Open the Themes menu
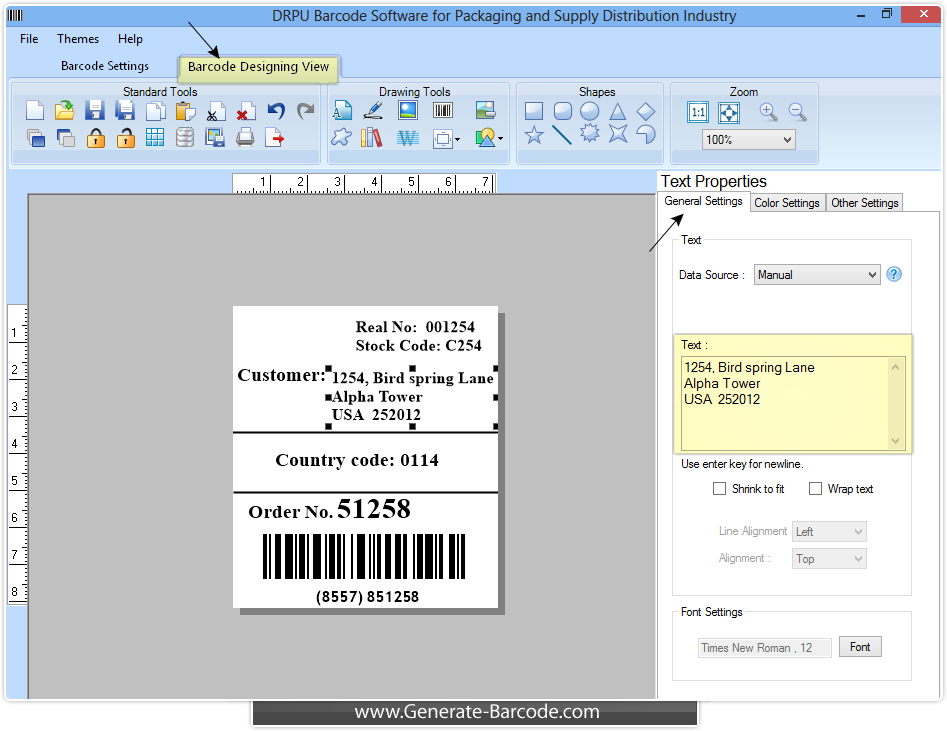Image resolution: width=947 pixels, height=731 pixels. coord(77,39)
